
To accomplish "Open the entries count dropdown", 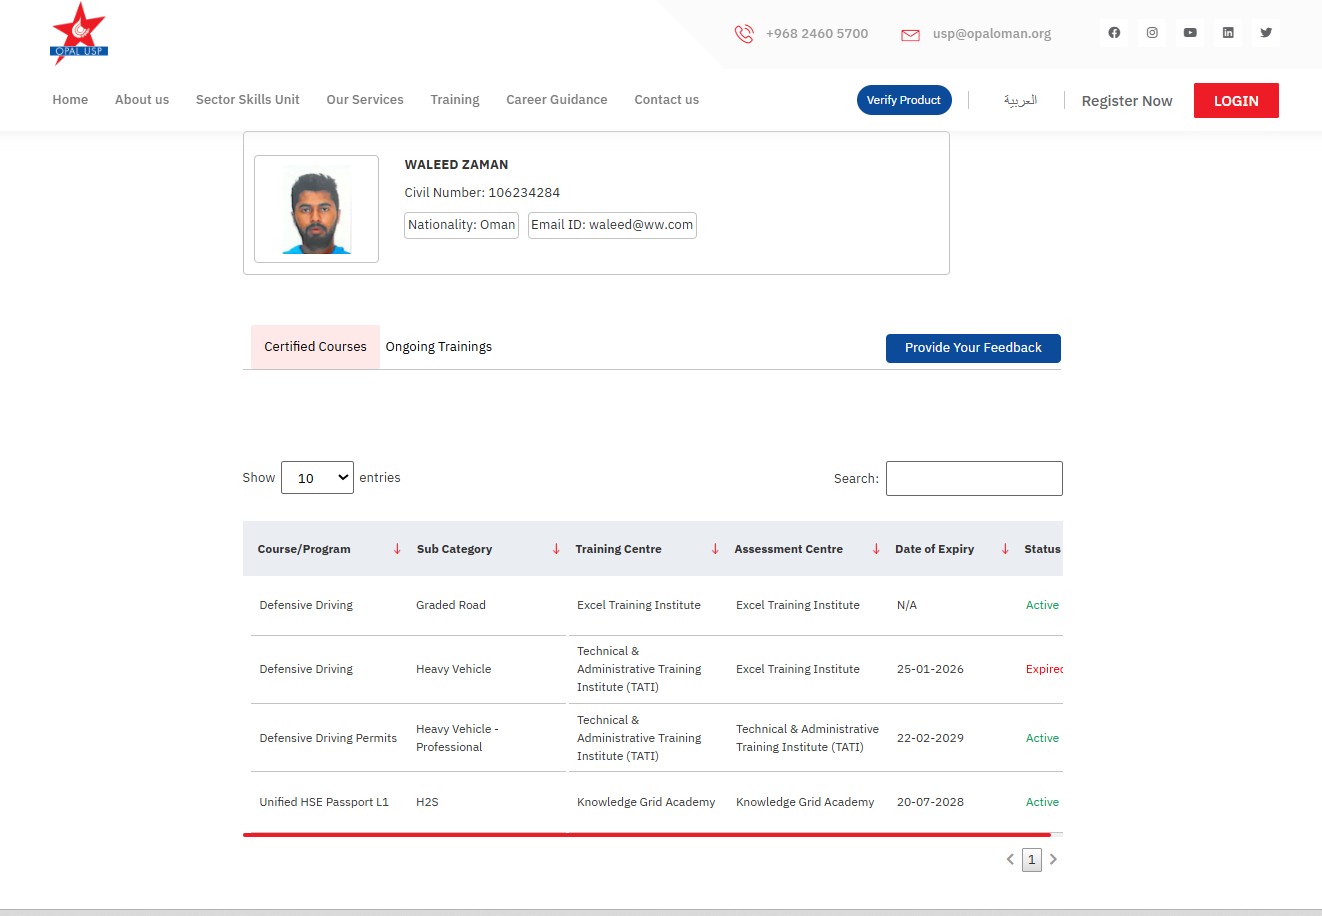I will 317,478.
